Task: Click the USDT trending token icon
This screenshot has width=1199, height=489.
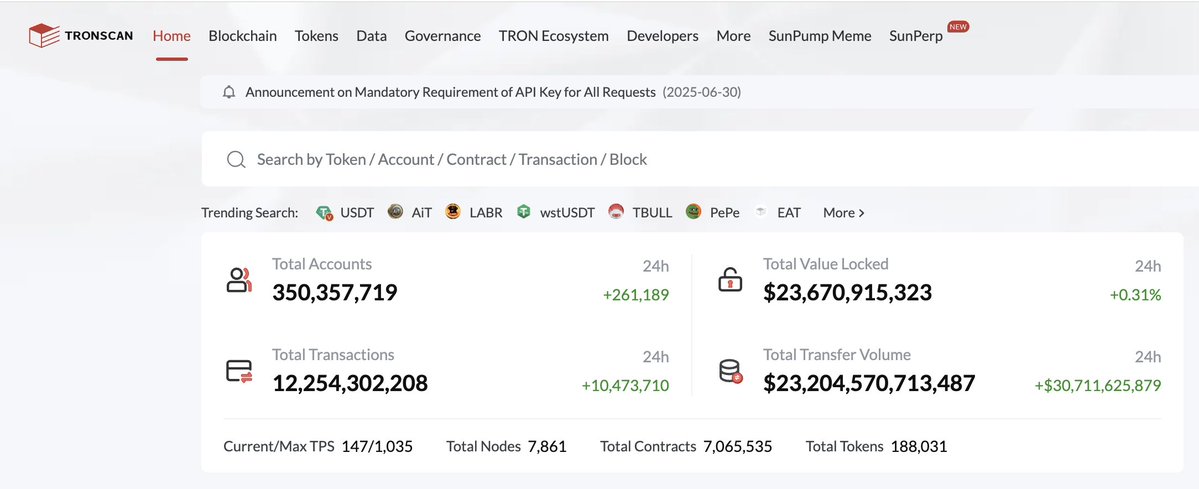Action: [324, 213]
